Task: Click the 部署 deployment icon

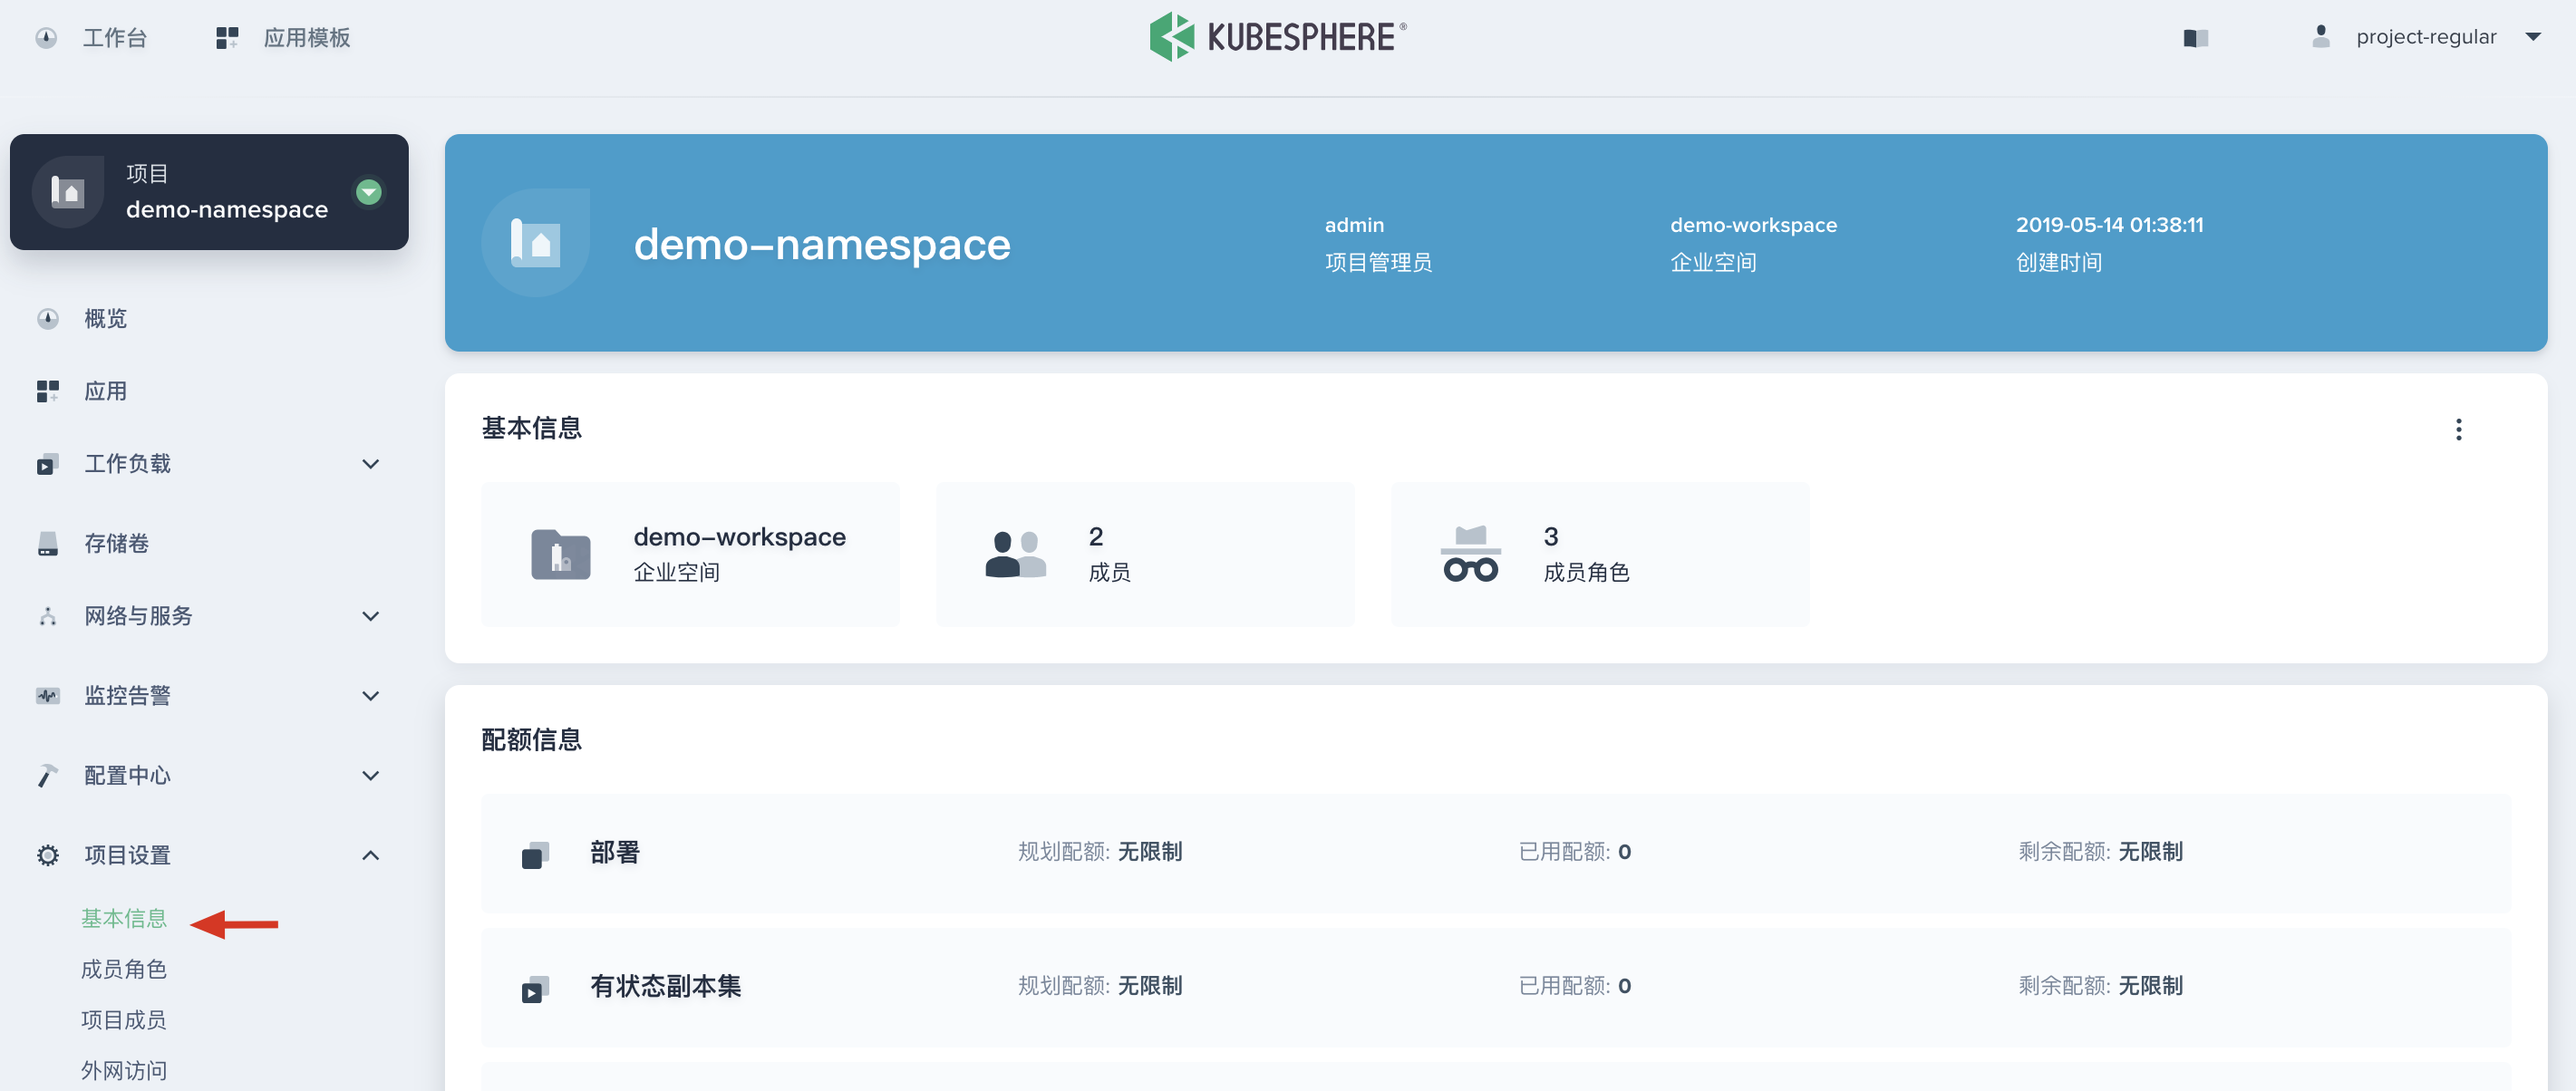Action: pos(535,854)
